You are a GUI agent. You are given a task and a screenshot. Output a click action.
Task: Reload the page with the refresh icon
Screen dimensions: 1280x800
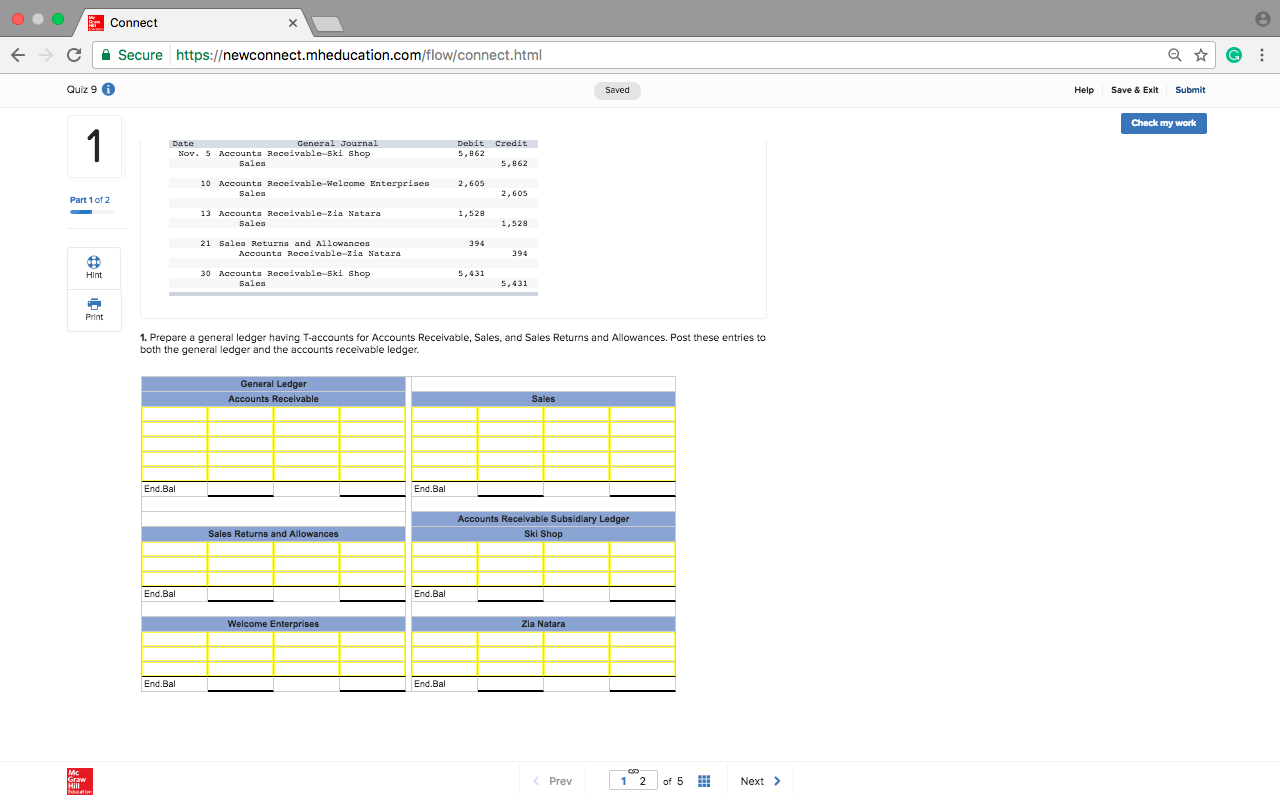pos(73,55)
